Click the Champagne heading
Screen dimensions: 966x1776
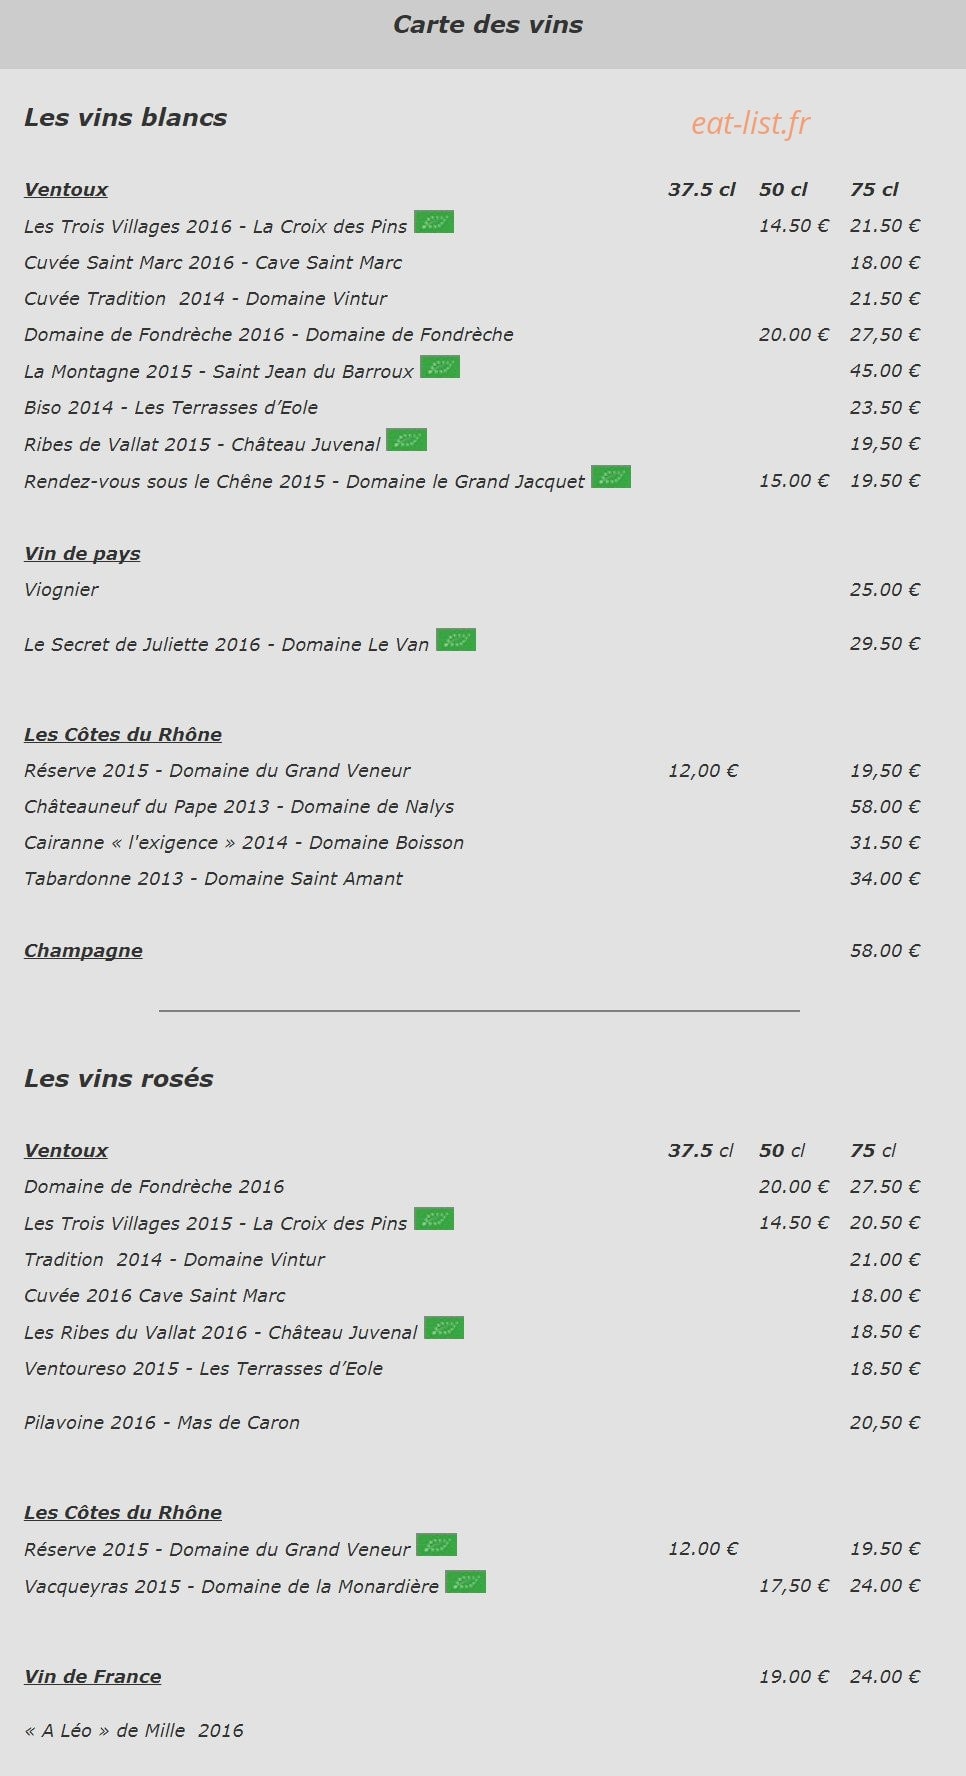(83, 951)
